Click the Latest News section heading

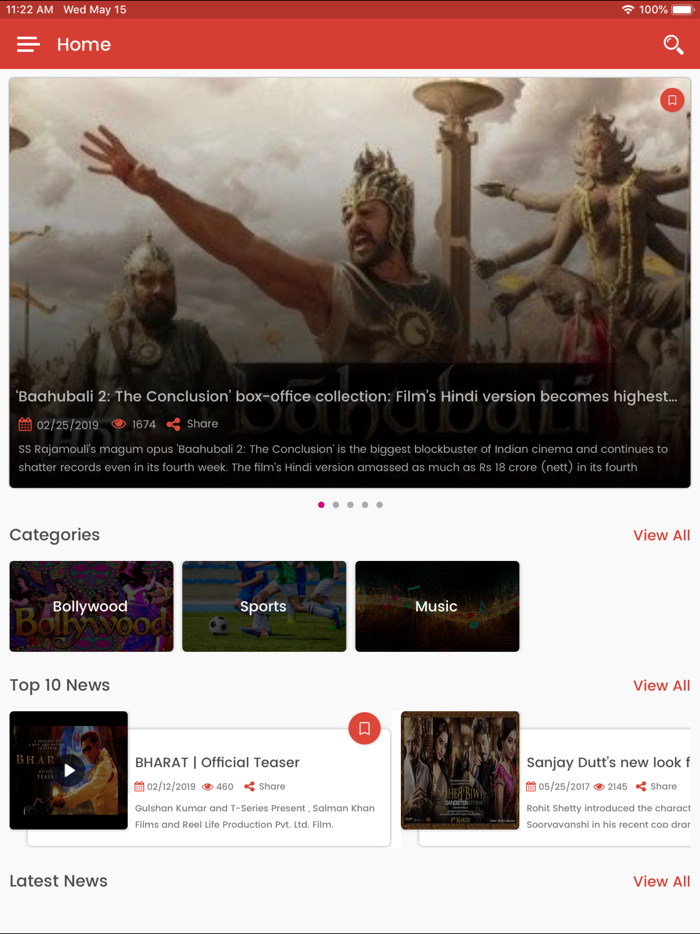[x=58, y=881]
